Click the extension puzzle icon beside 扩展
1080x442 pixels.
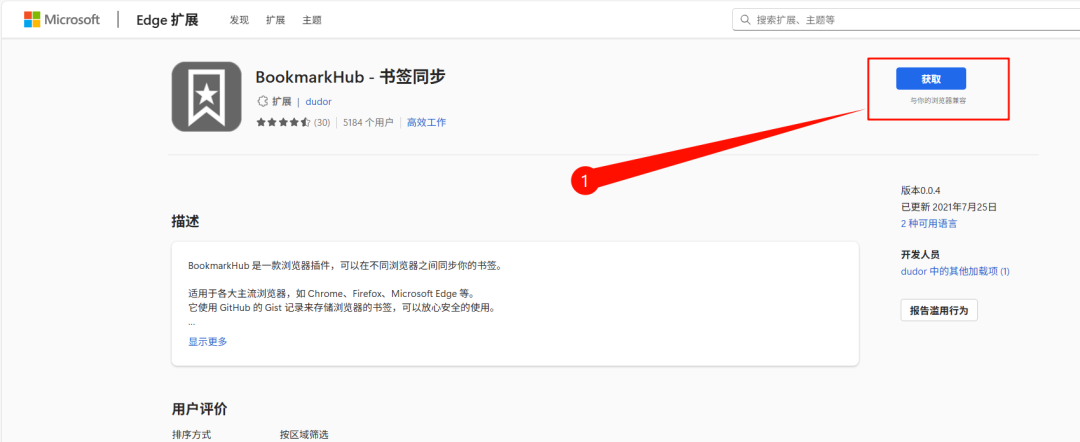[x=262, y=101]
